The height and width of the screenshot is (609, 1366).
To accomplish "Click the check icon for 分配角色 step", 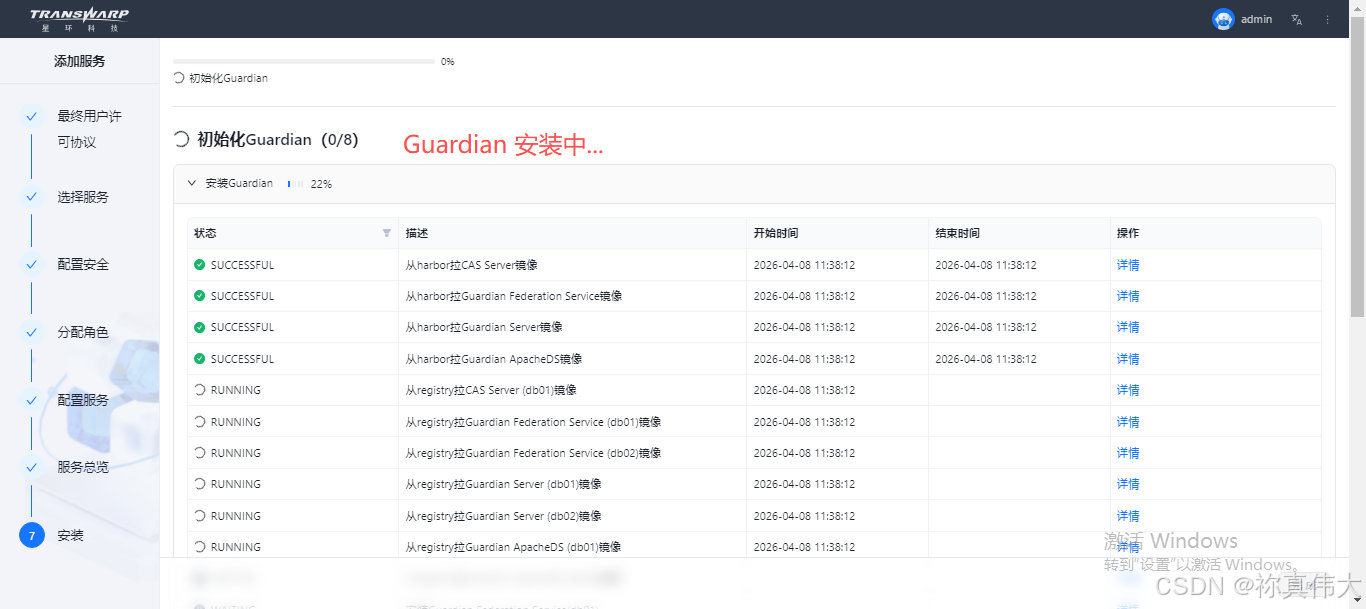I will tap(32, 332).
